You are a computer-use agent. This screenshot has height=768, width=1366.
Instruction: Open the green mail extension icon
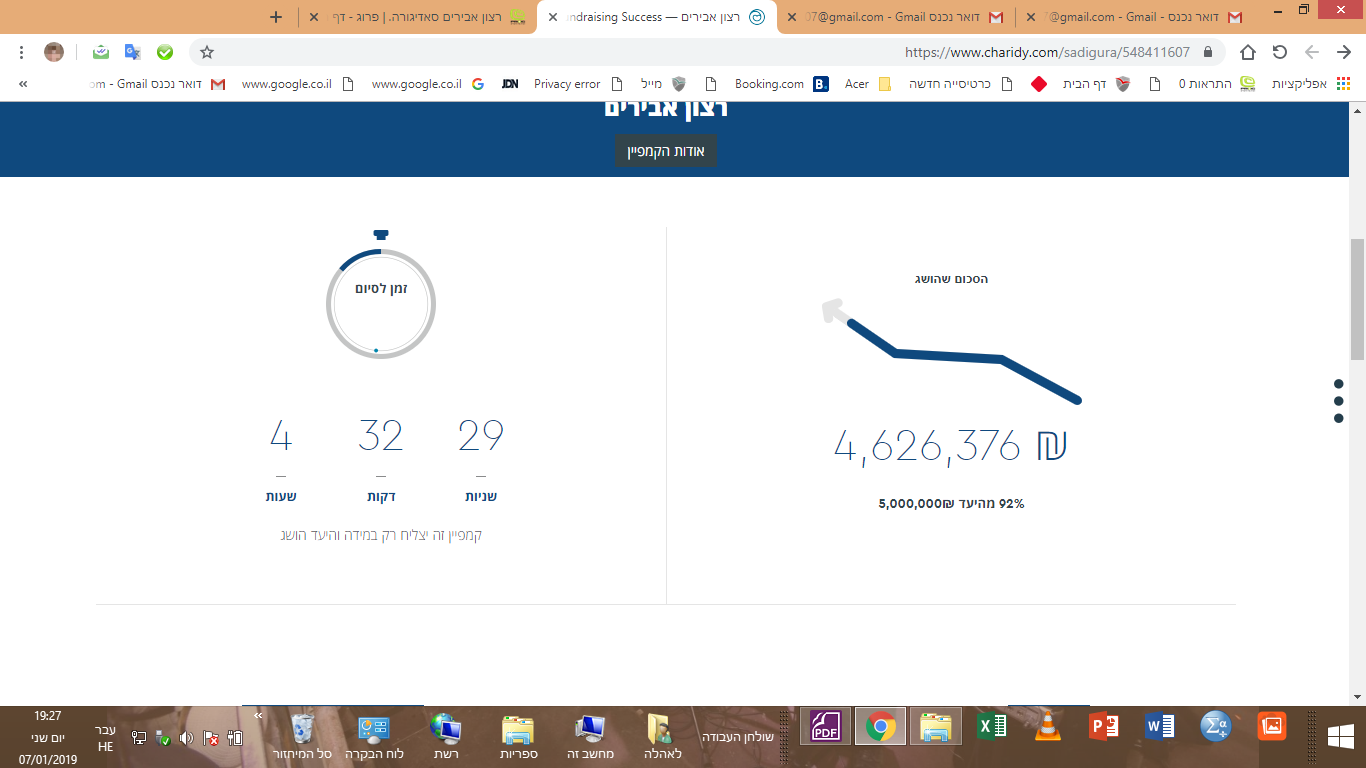coord(101,52)
